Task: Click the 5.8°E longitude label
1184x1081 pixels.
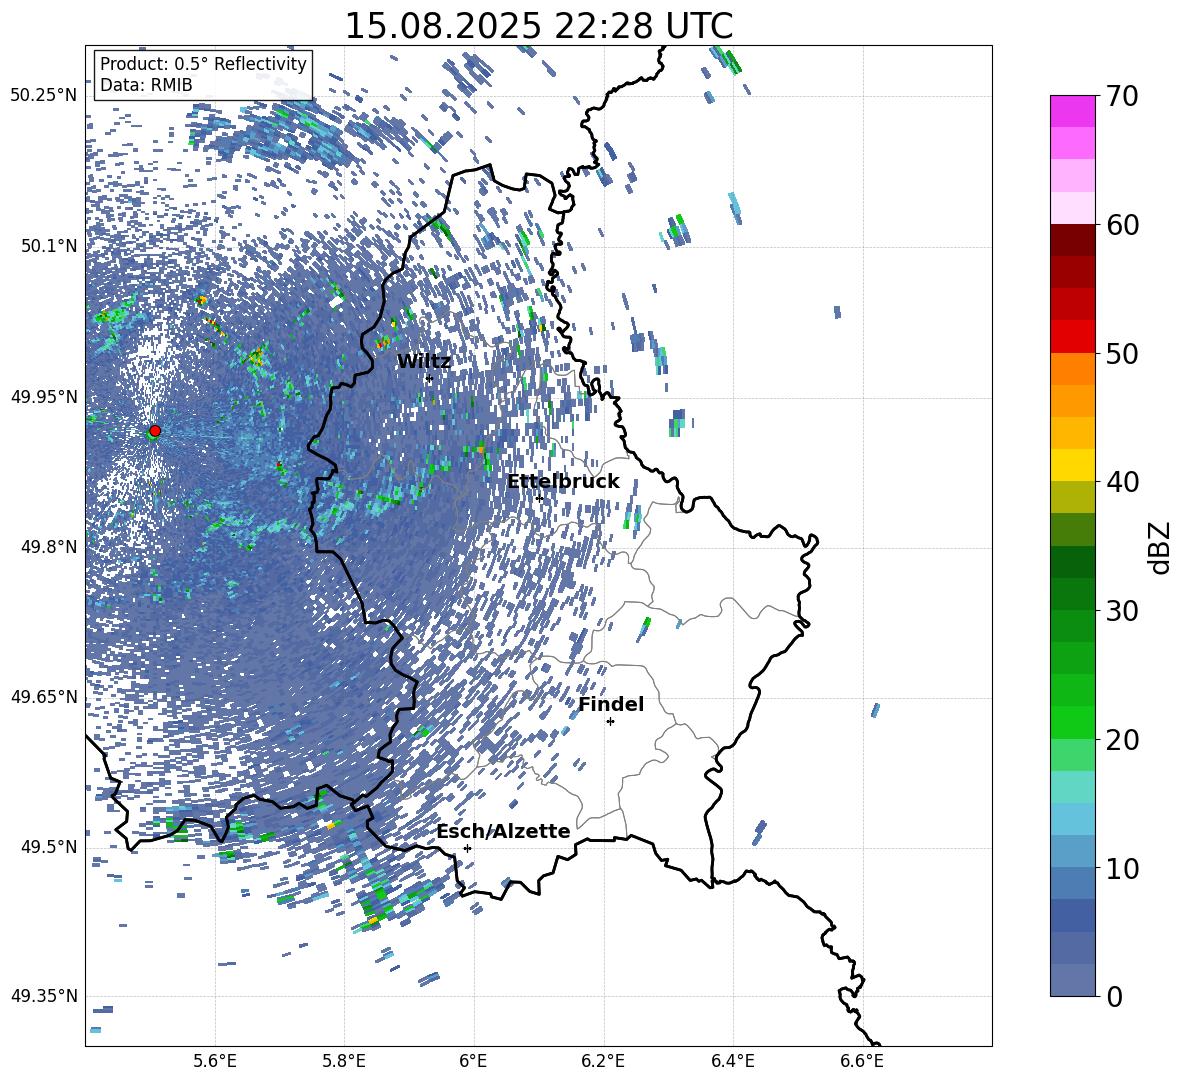Action: click(344, 1061)
